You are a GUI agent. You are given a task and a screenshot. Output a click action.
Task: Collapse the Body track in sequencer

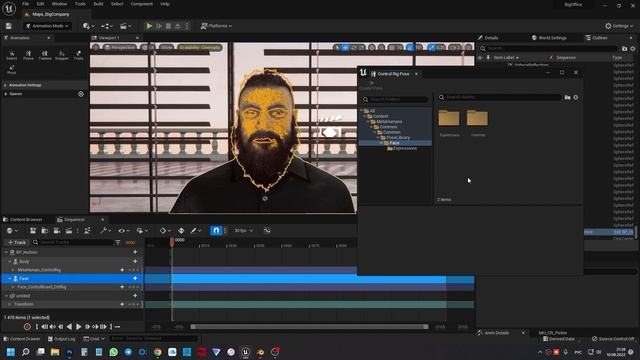[x=10, y=261]
